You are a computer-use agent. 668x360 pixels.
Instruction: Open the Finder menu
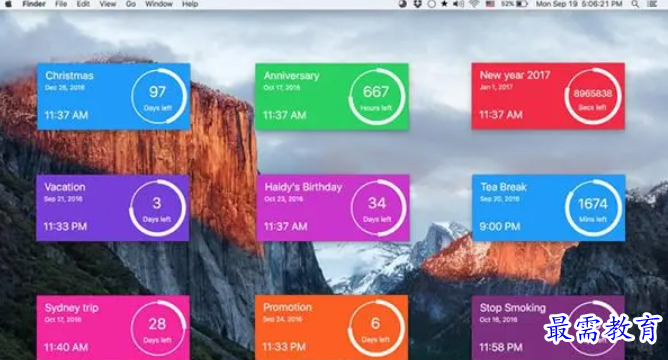click(x=34, y=4)
